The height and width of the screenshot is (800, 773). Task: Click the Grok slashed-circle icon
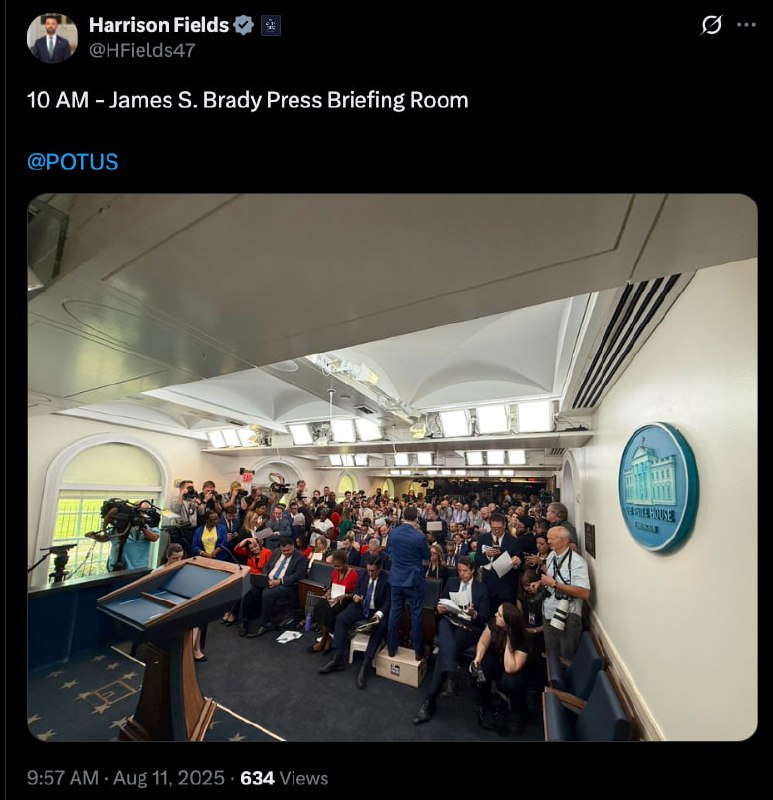click(x=712, y=24)
